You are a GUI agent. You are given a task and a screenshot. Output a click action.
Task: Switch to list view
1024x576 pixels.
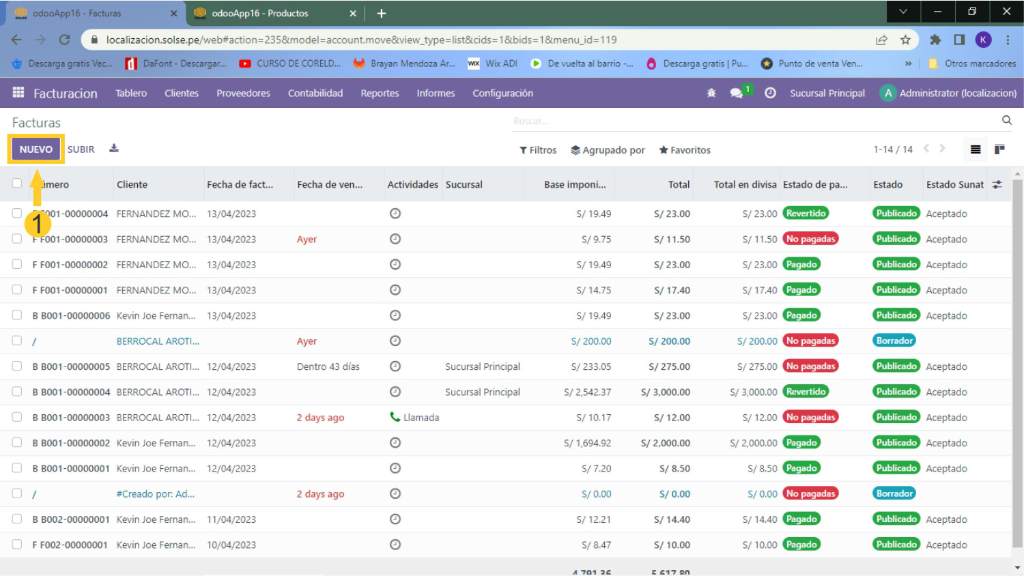pyautogui.click(x=976, y=150)
